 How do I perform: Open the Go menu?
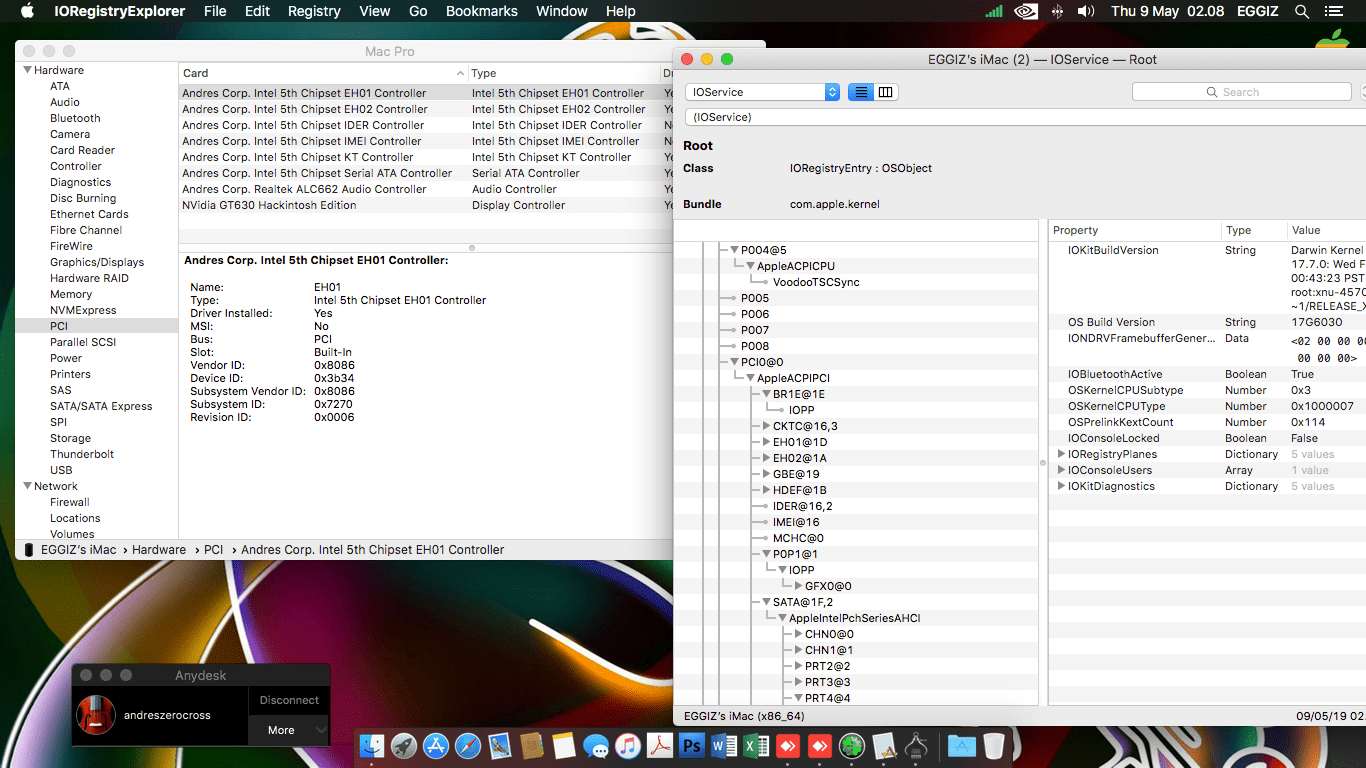(x=418, y=11)
